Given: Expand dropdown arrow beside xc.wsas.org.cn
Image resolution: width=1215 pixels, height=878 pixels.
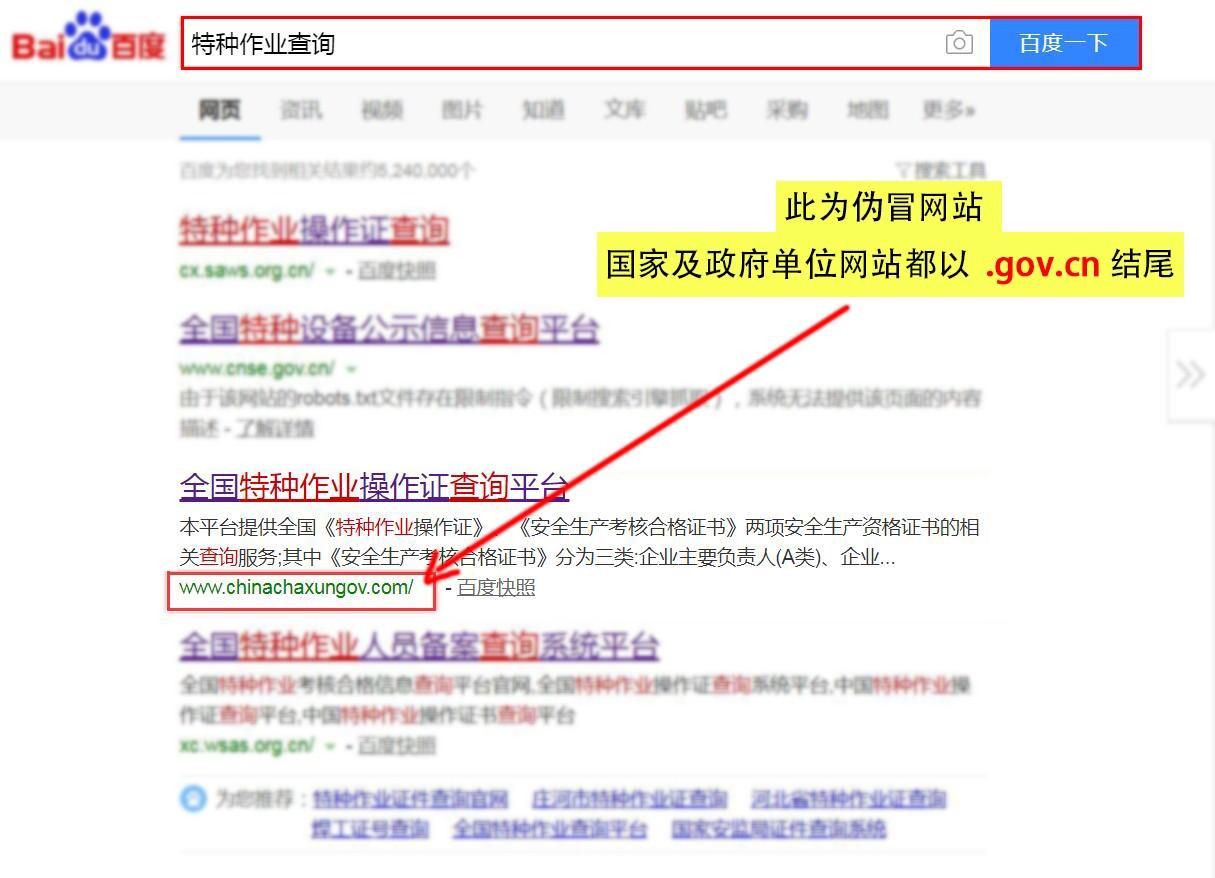Looking at the screenshot, I should pos(331,746).
